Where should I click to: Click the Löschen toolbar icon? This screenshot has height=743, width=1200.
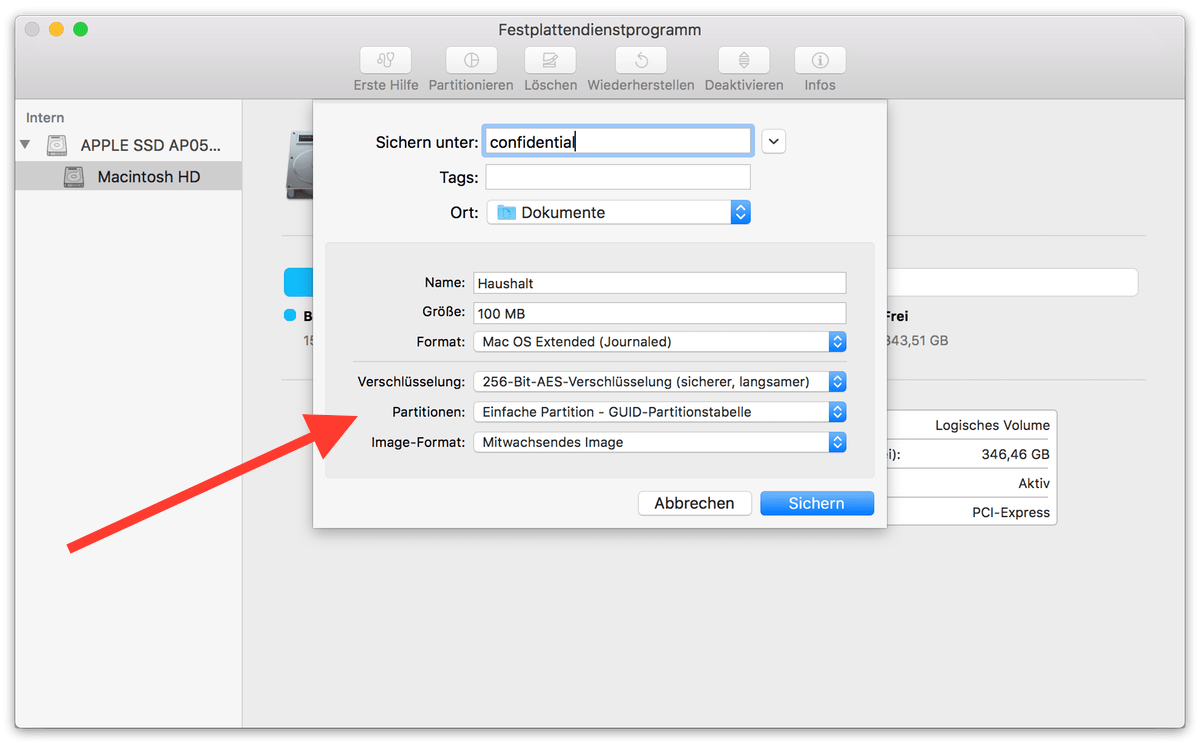(x=550, y=60)
